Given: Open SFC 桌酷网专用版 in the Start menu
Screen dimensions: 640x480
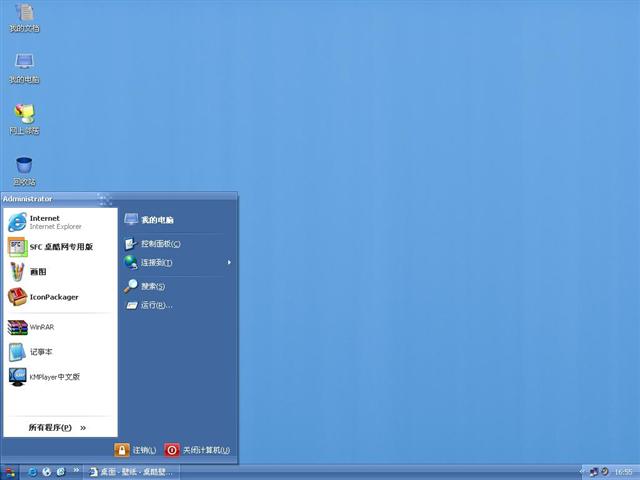Looking at the screenshot, I should pos(60,247).
